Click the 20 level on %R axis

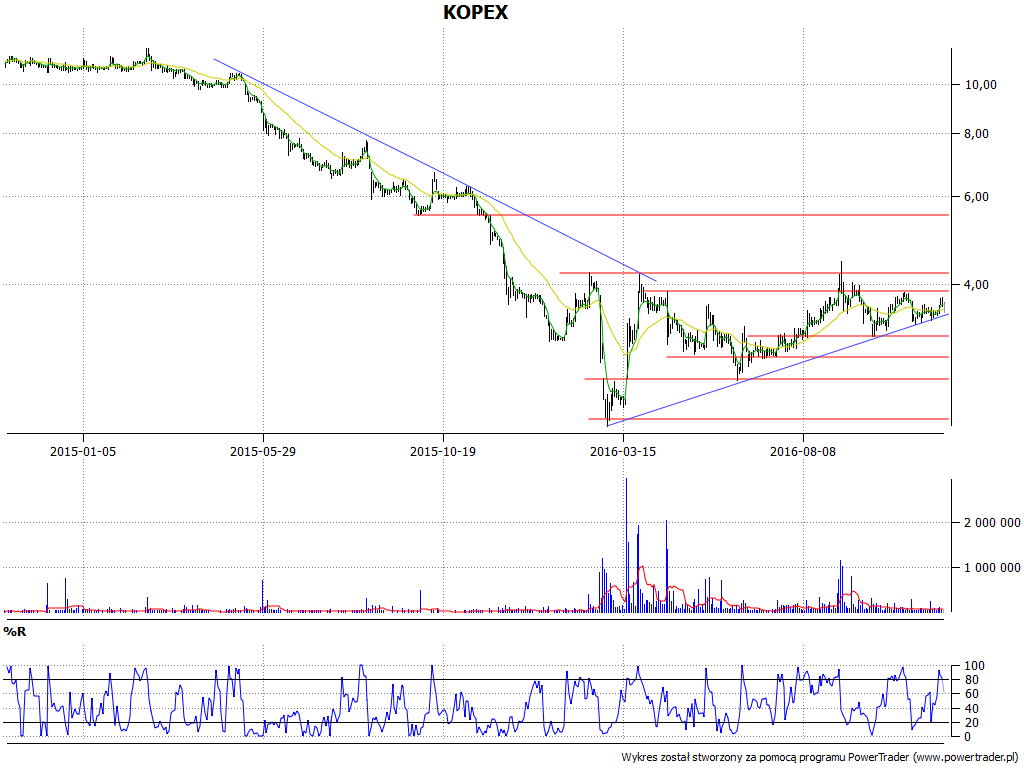click(x=972, y=722)
